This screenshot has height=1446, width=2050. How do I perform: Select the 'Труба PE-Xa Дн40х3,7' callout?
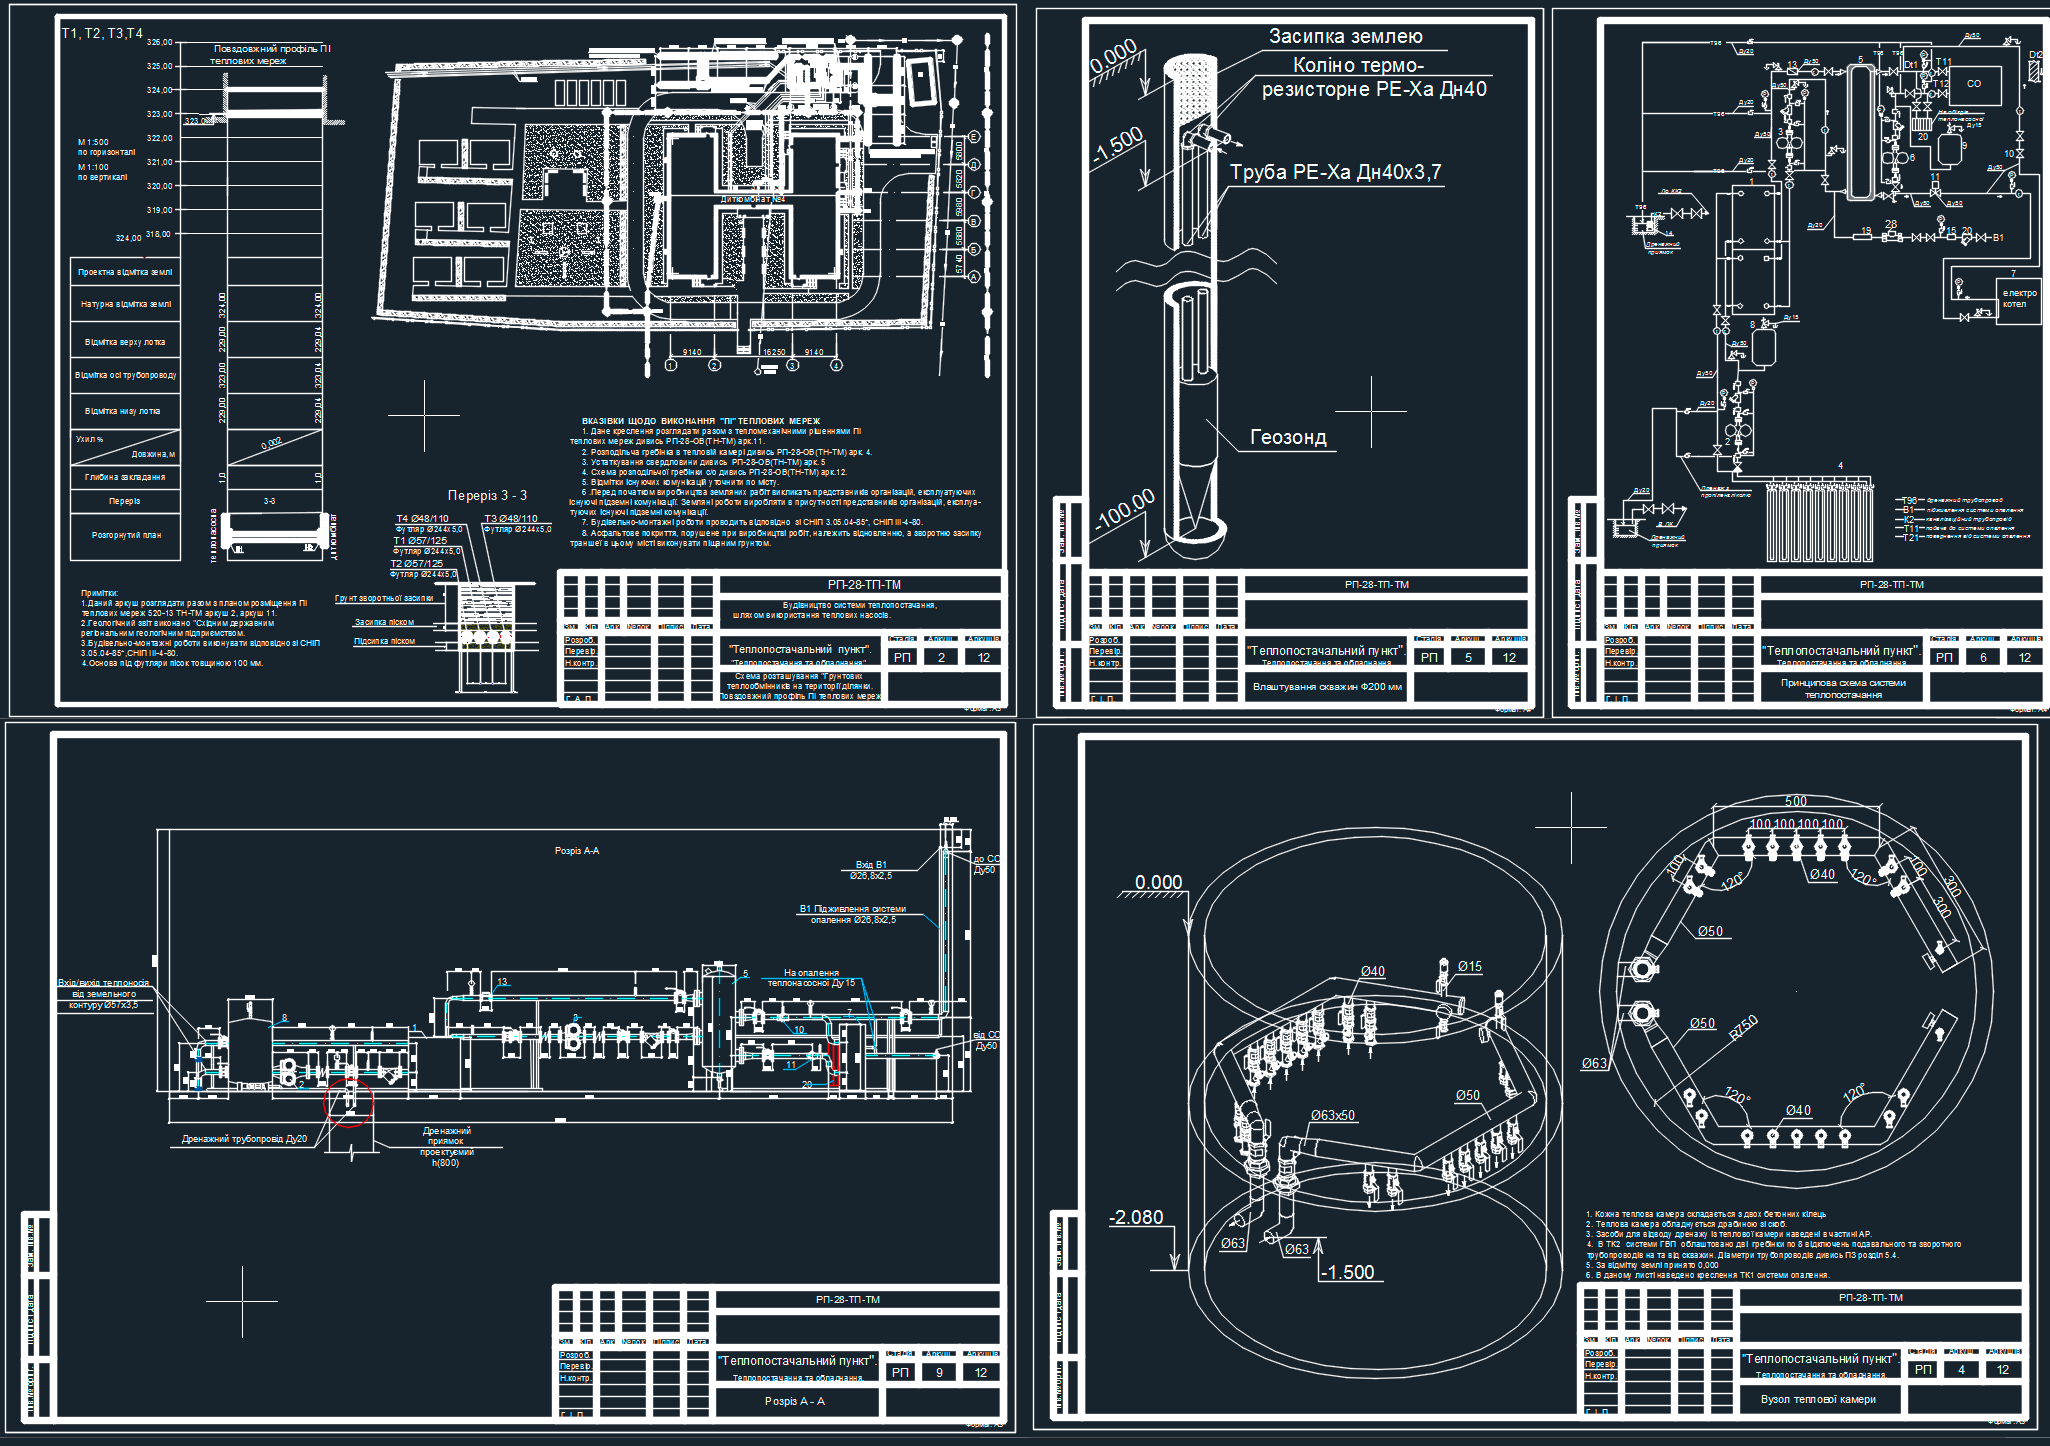point(1335,172)
